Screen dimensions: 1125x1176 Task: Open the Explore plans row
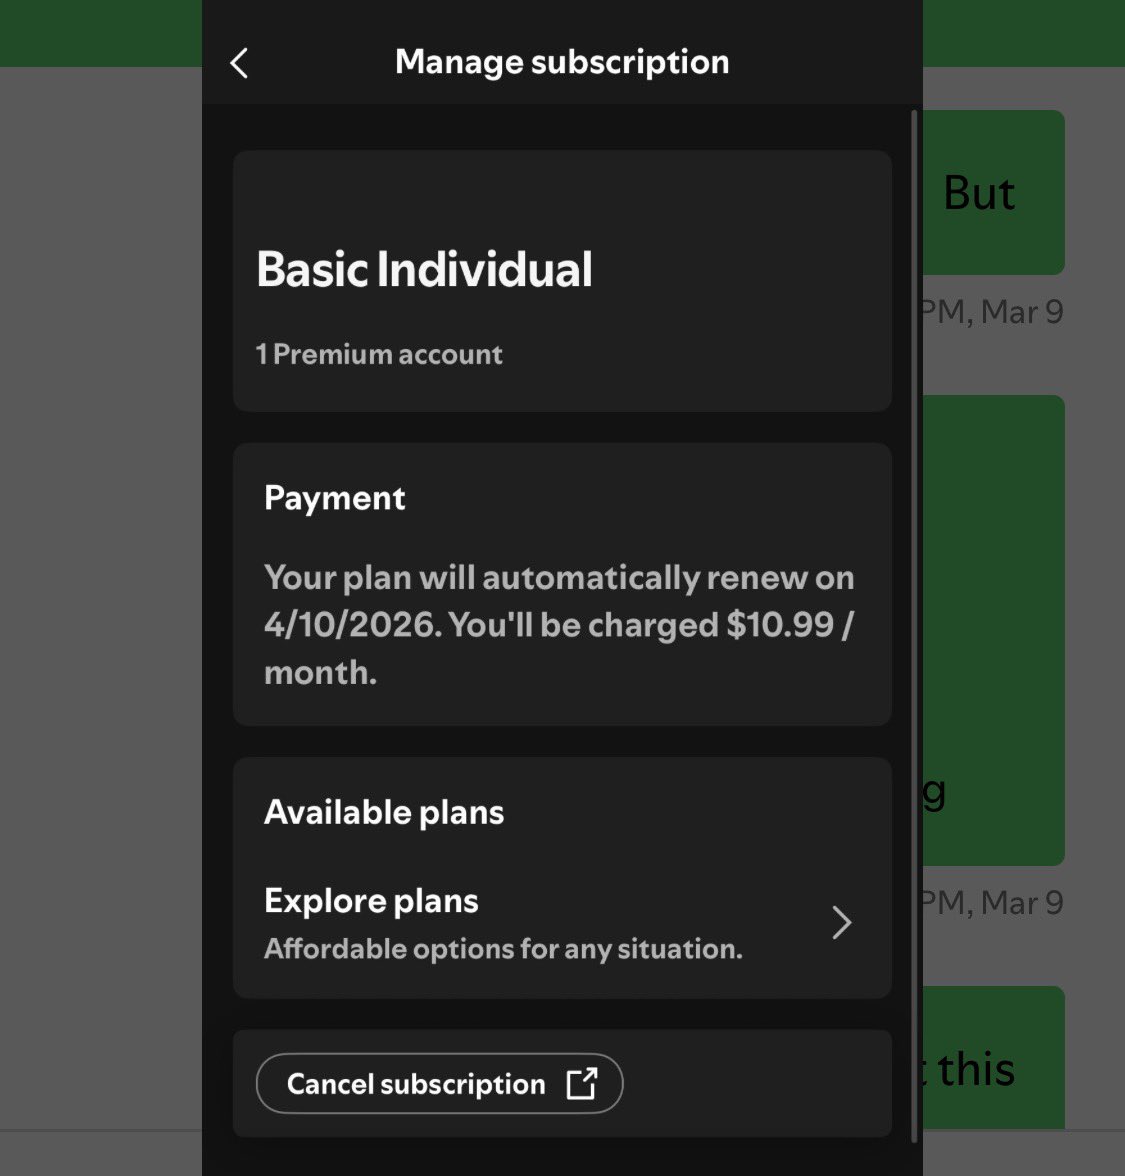(x=562, y=922)
